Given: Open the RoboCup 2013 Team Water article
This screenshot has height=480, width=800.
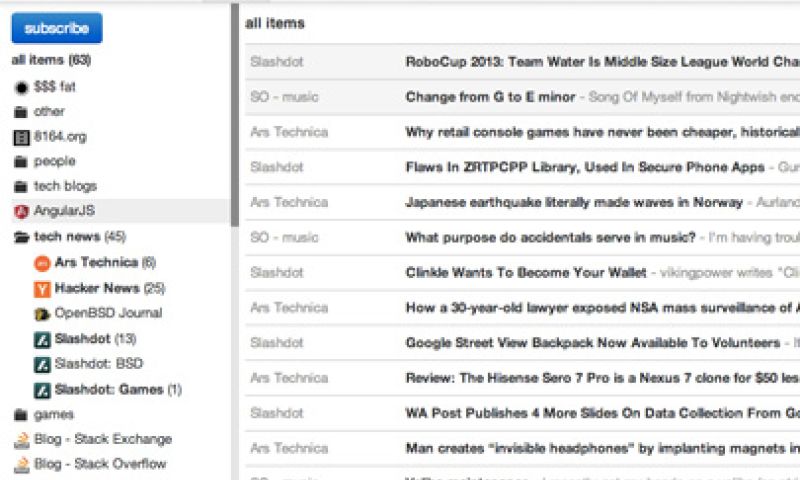Looking at the screenshot, I should (x=602, y=62).
